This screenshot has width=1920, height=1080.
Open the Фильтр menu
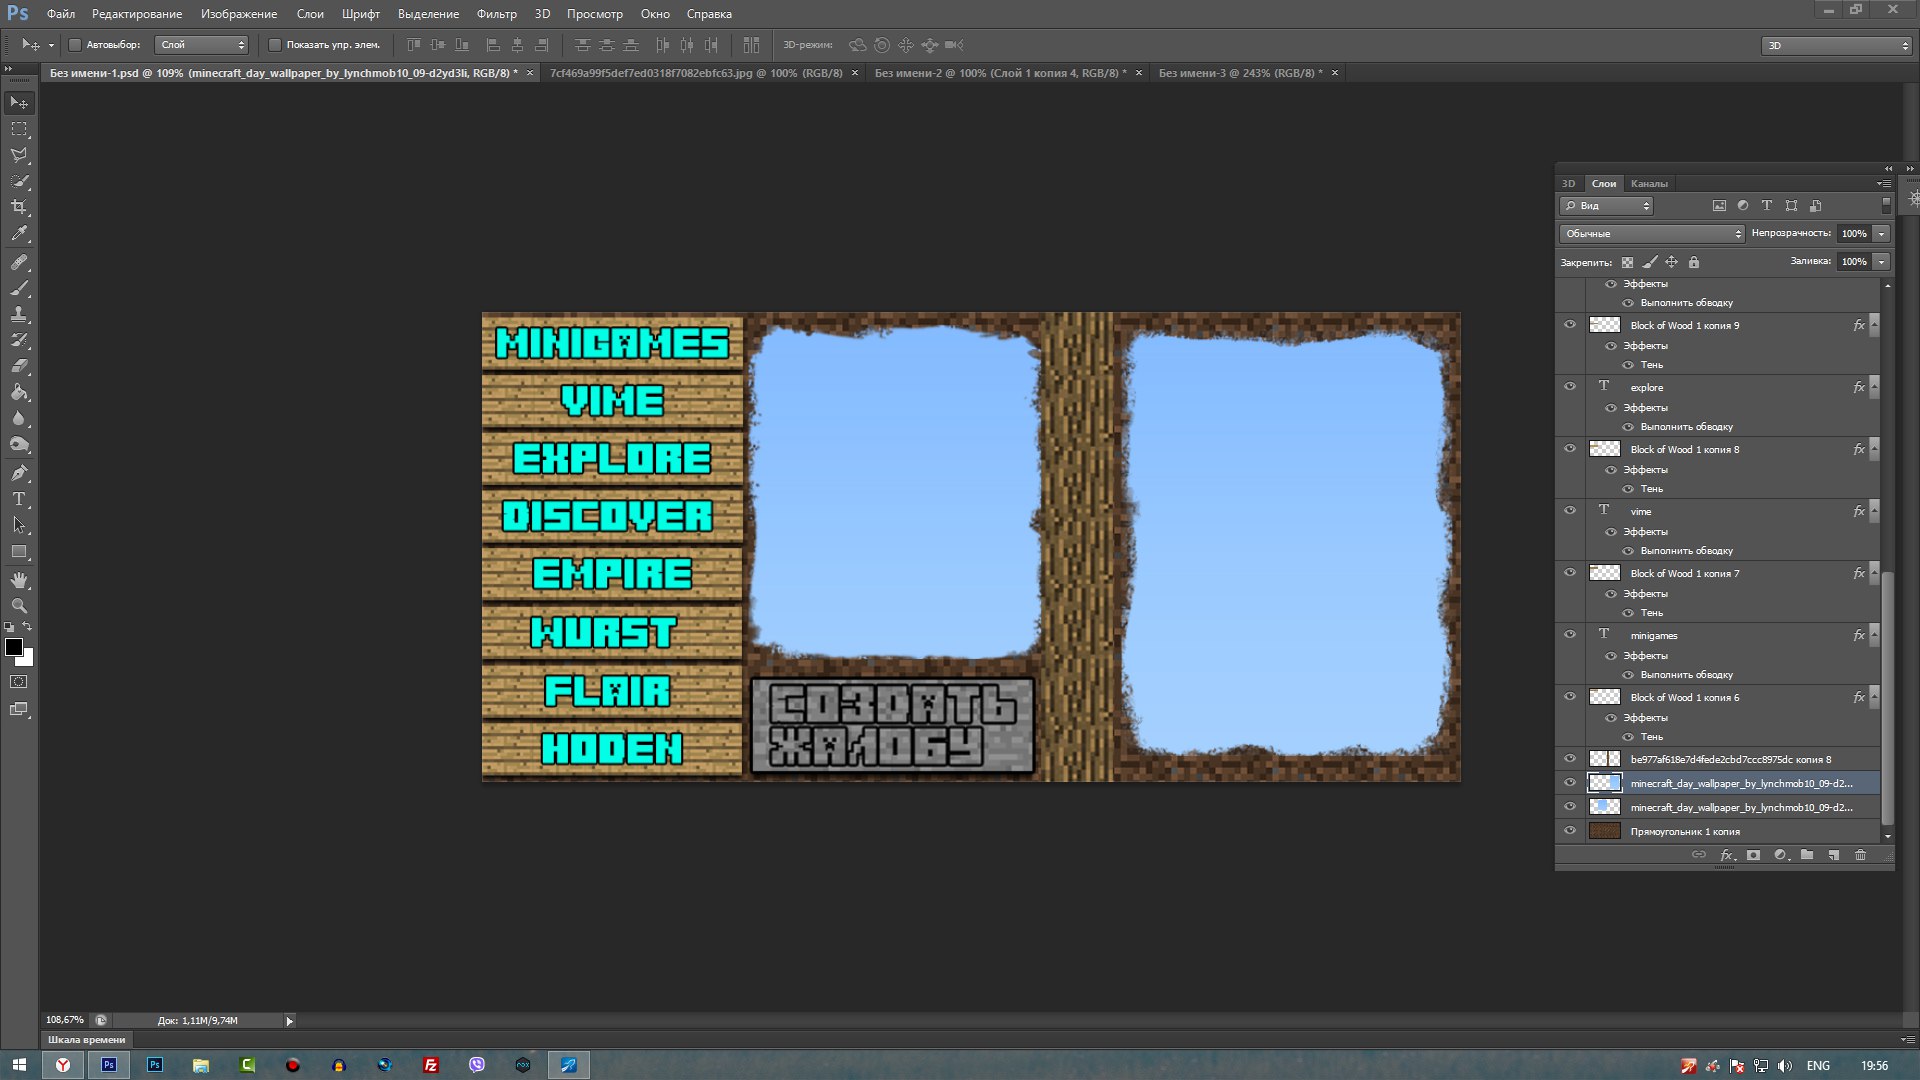coord(496,14)
